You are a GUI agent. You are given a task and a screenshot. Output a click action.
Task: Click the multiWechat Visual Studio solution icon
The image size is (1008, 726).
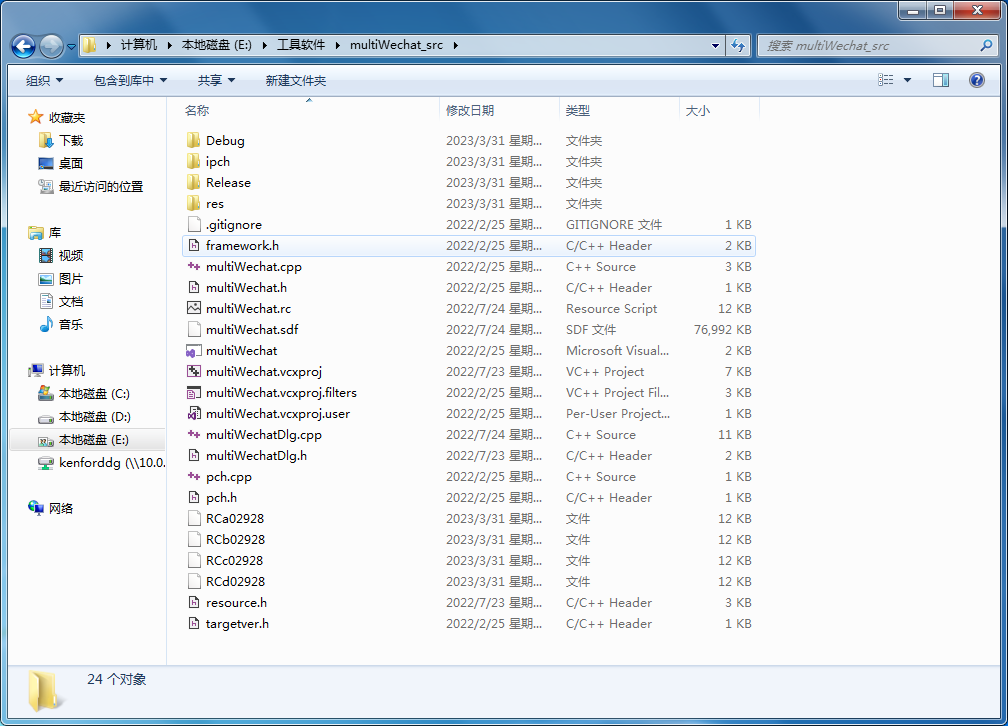tap(192, 351)
